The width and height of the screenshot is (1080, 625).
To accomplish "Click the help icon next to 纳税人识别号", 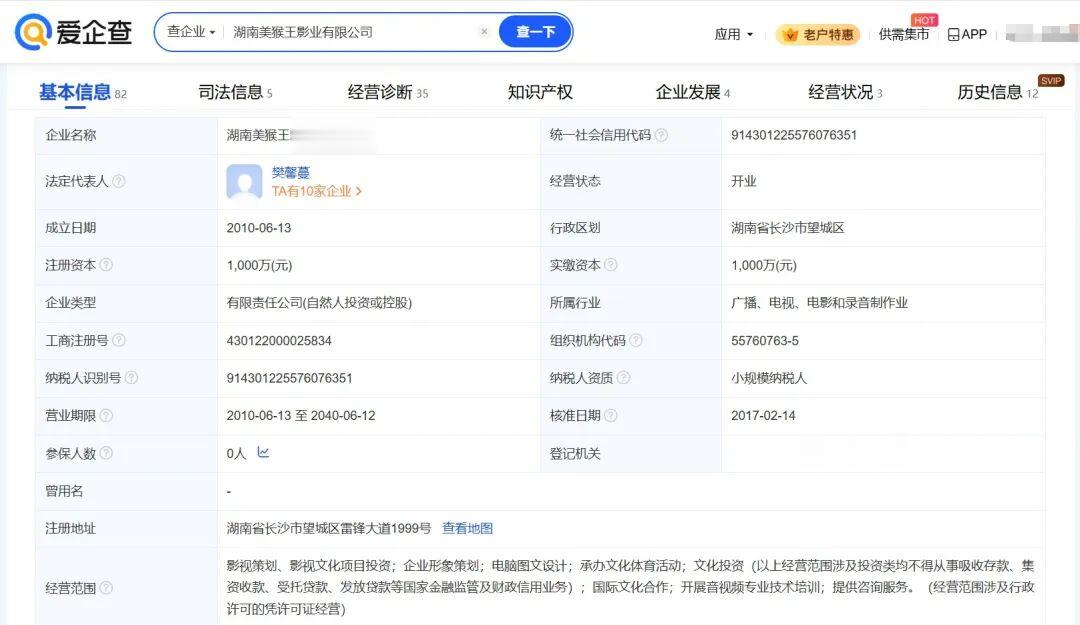I will point(131,378).
